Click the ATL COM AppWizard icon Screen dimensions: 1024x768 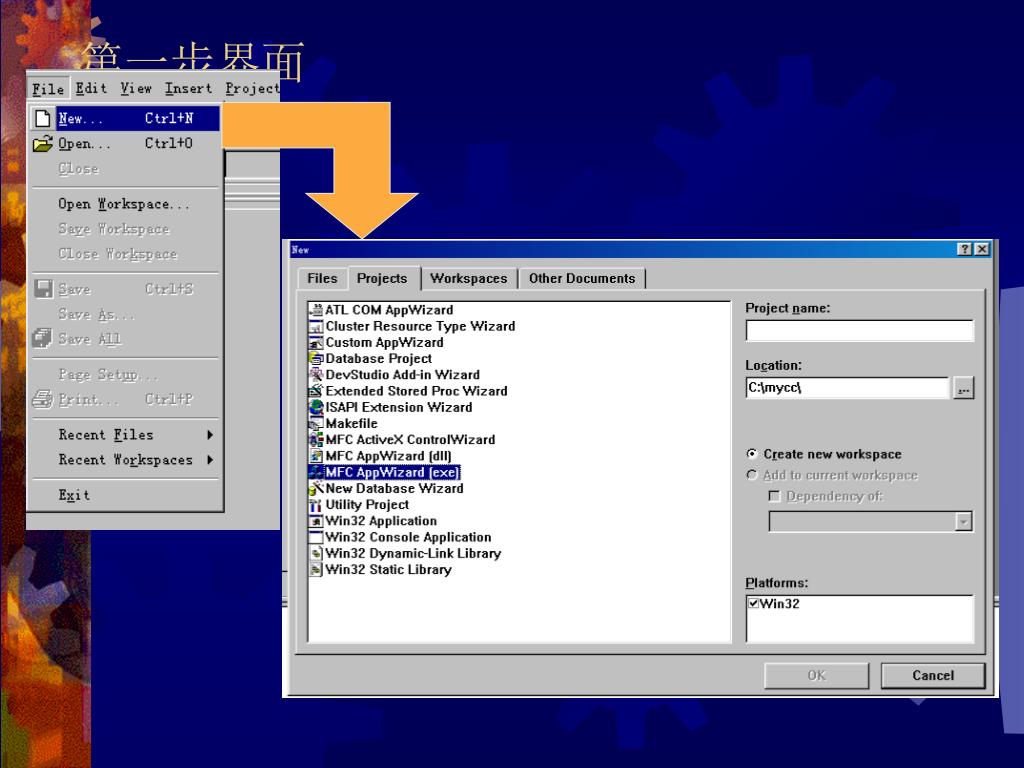tap(316, 310)
